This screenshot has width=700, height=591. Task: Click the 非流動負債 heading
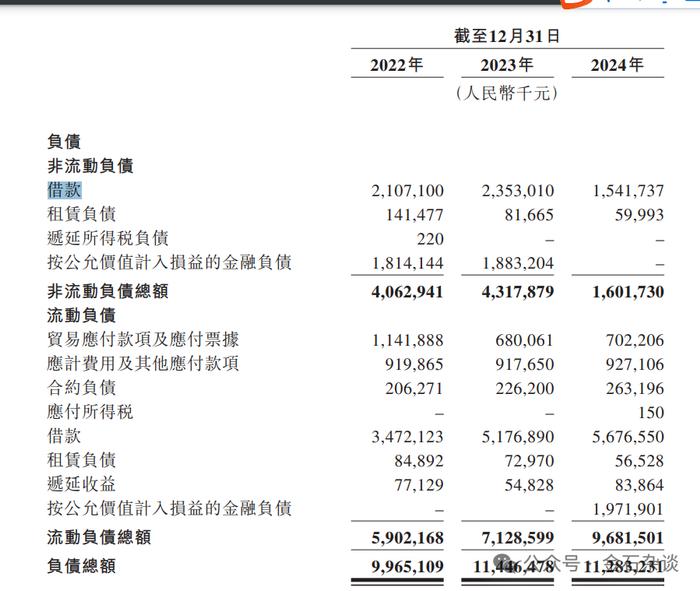pos(90,166)
